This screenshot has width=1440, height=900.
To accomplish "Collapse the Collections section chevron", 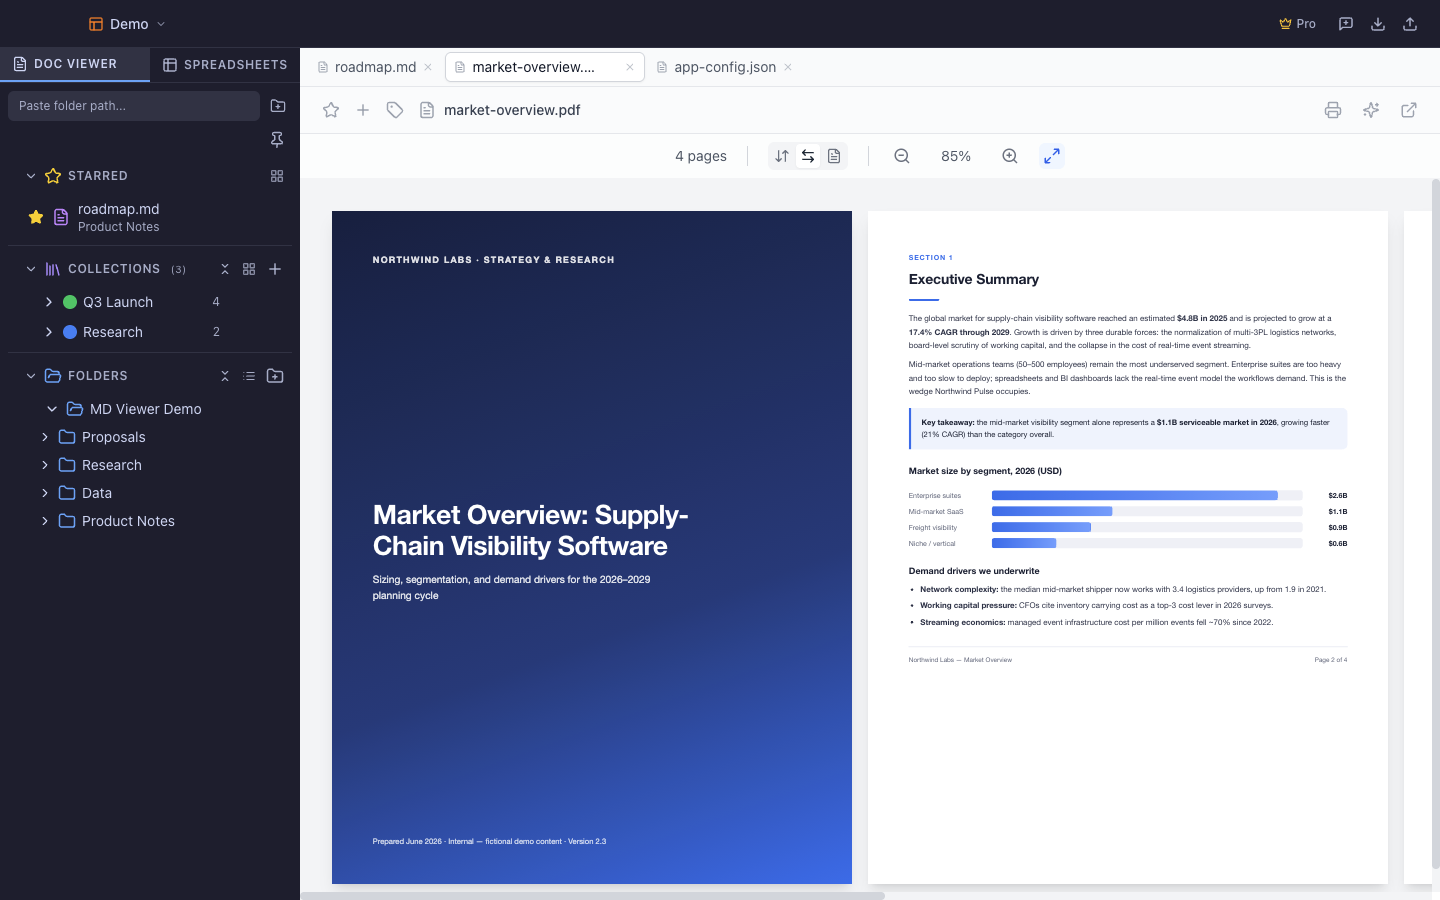I will click(x=31, y=269).
